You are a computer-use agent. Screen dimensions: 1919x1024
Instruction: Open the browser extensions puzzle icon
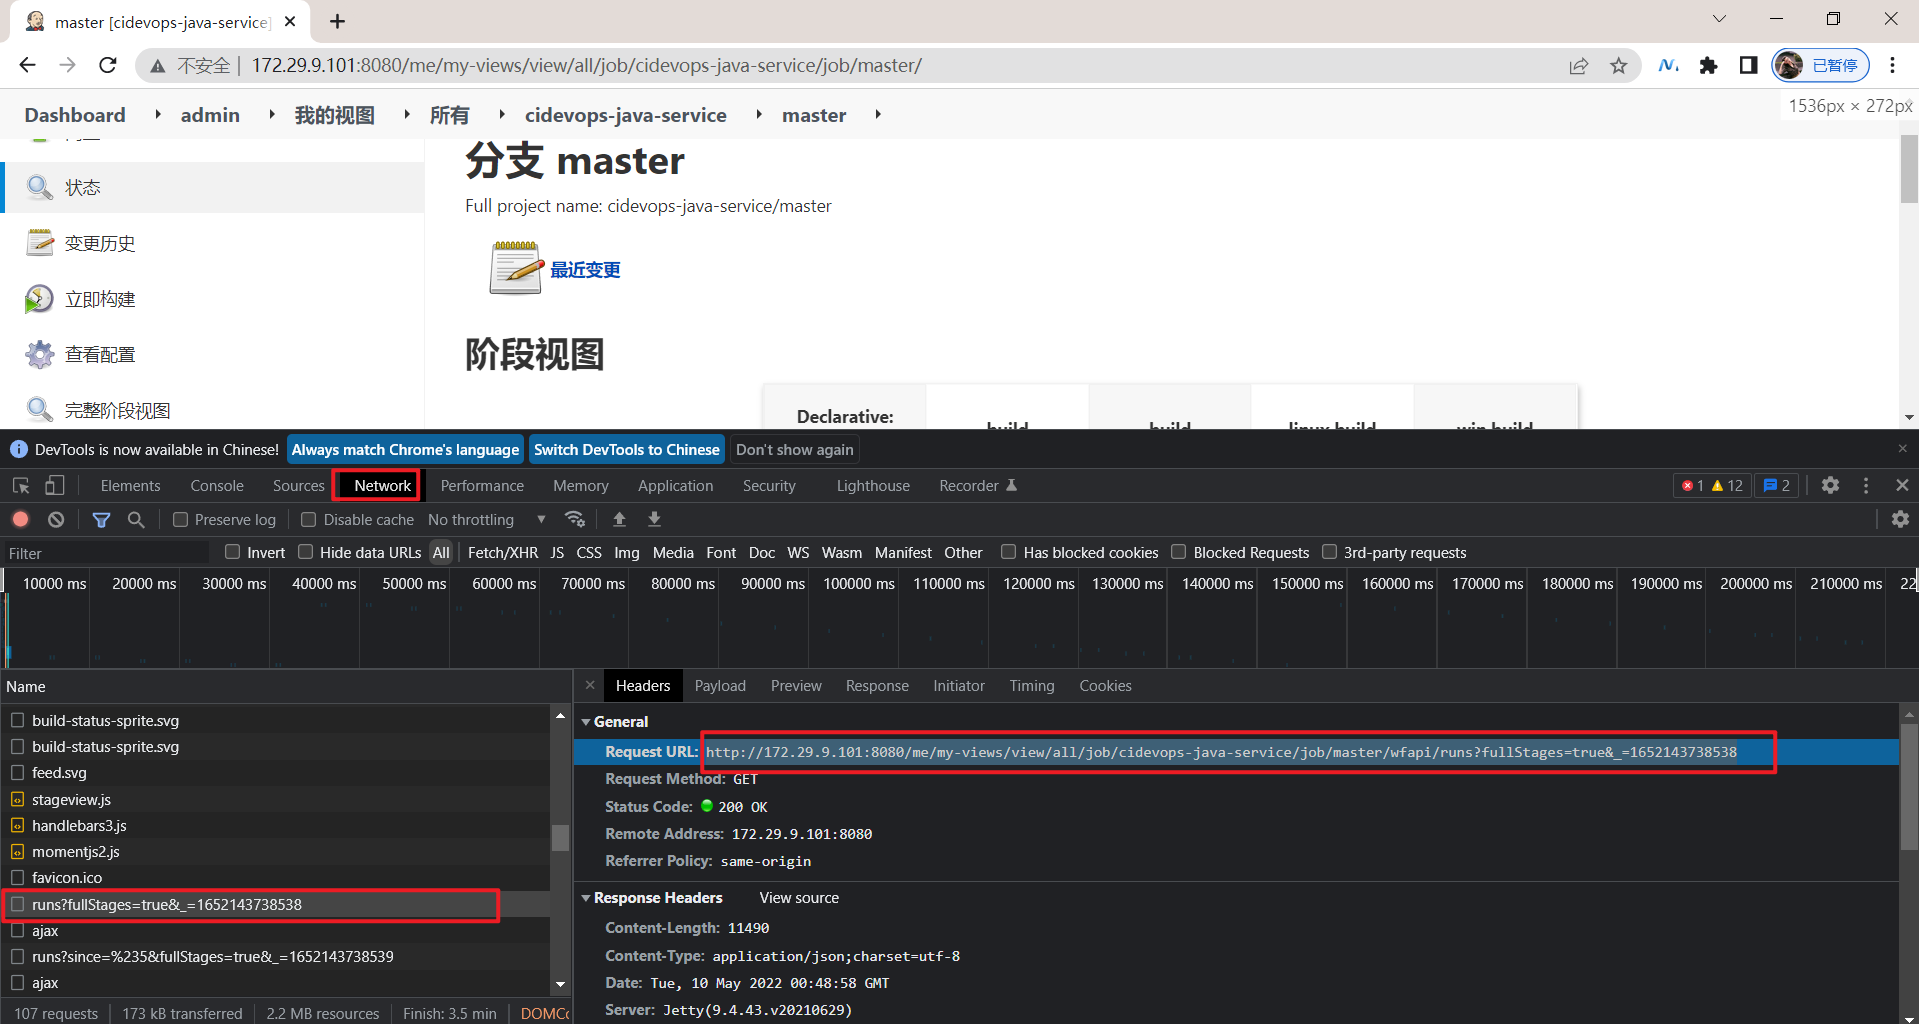[x=1708, y=65]
